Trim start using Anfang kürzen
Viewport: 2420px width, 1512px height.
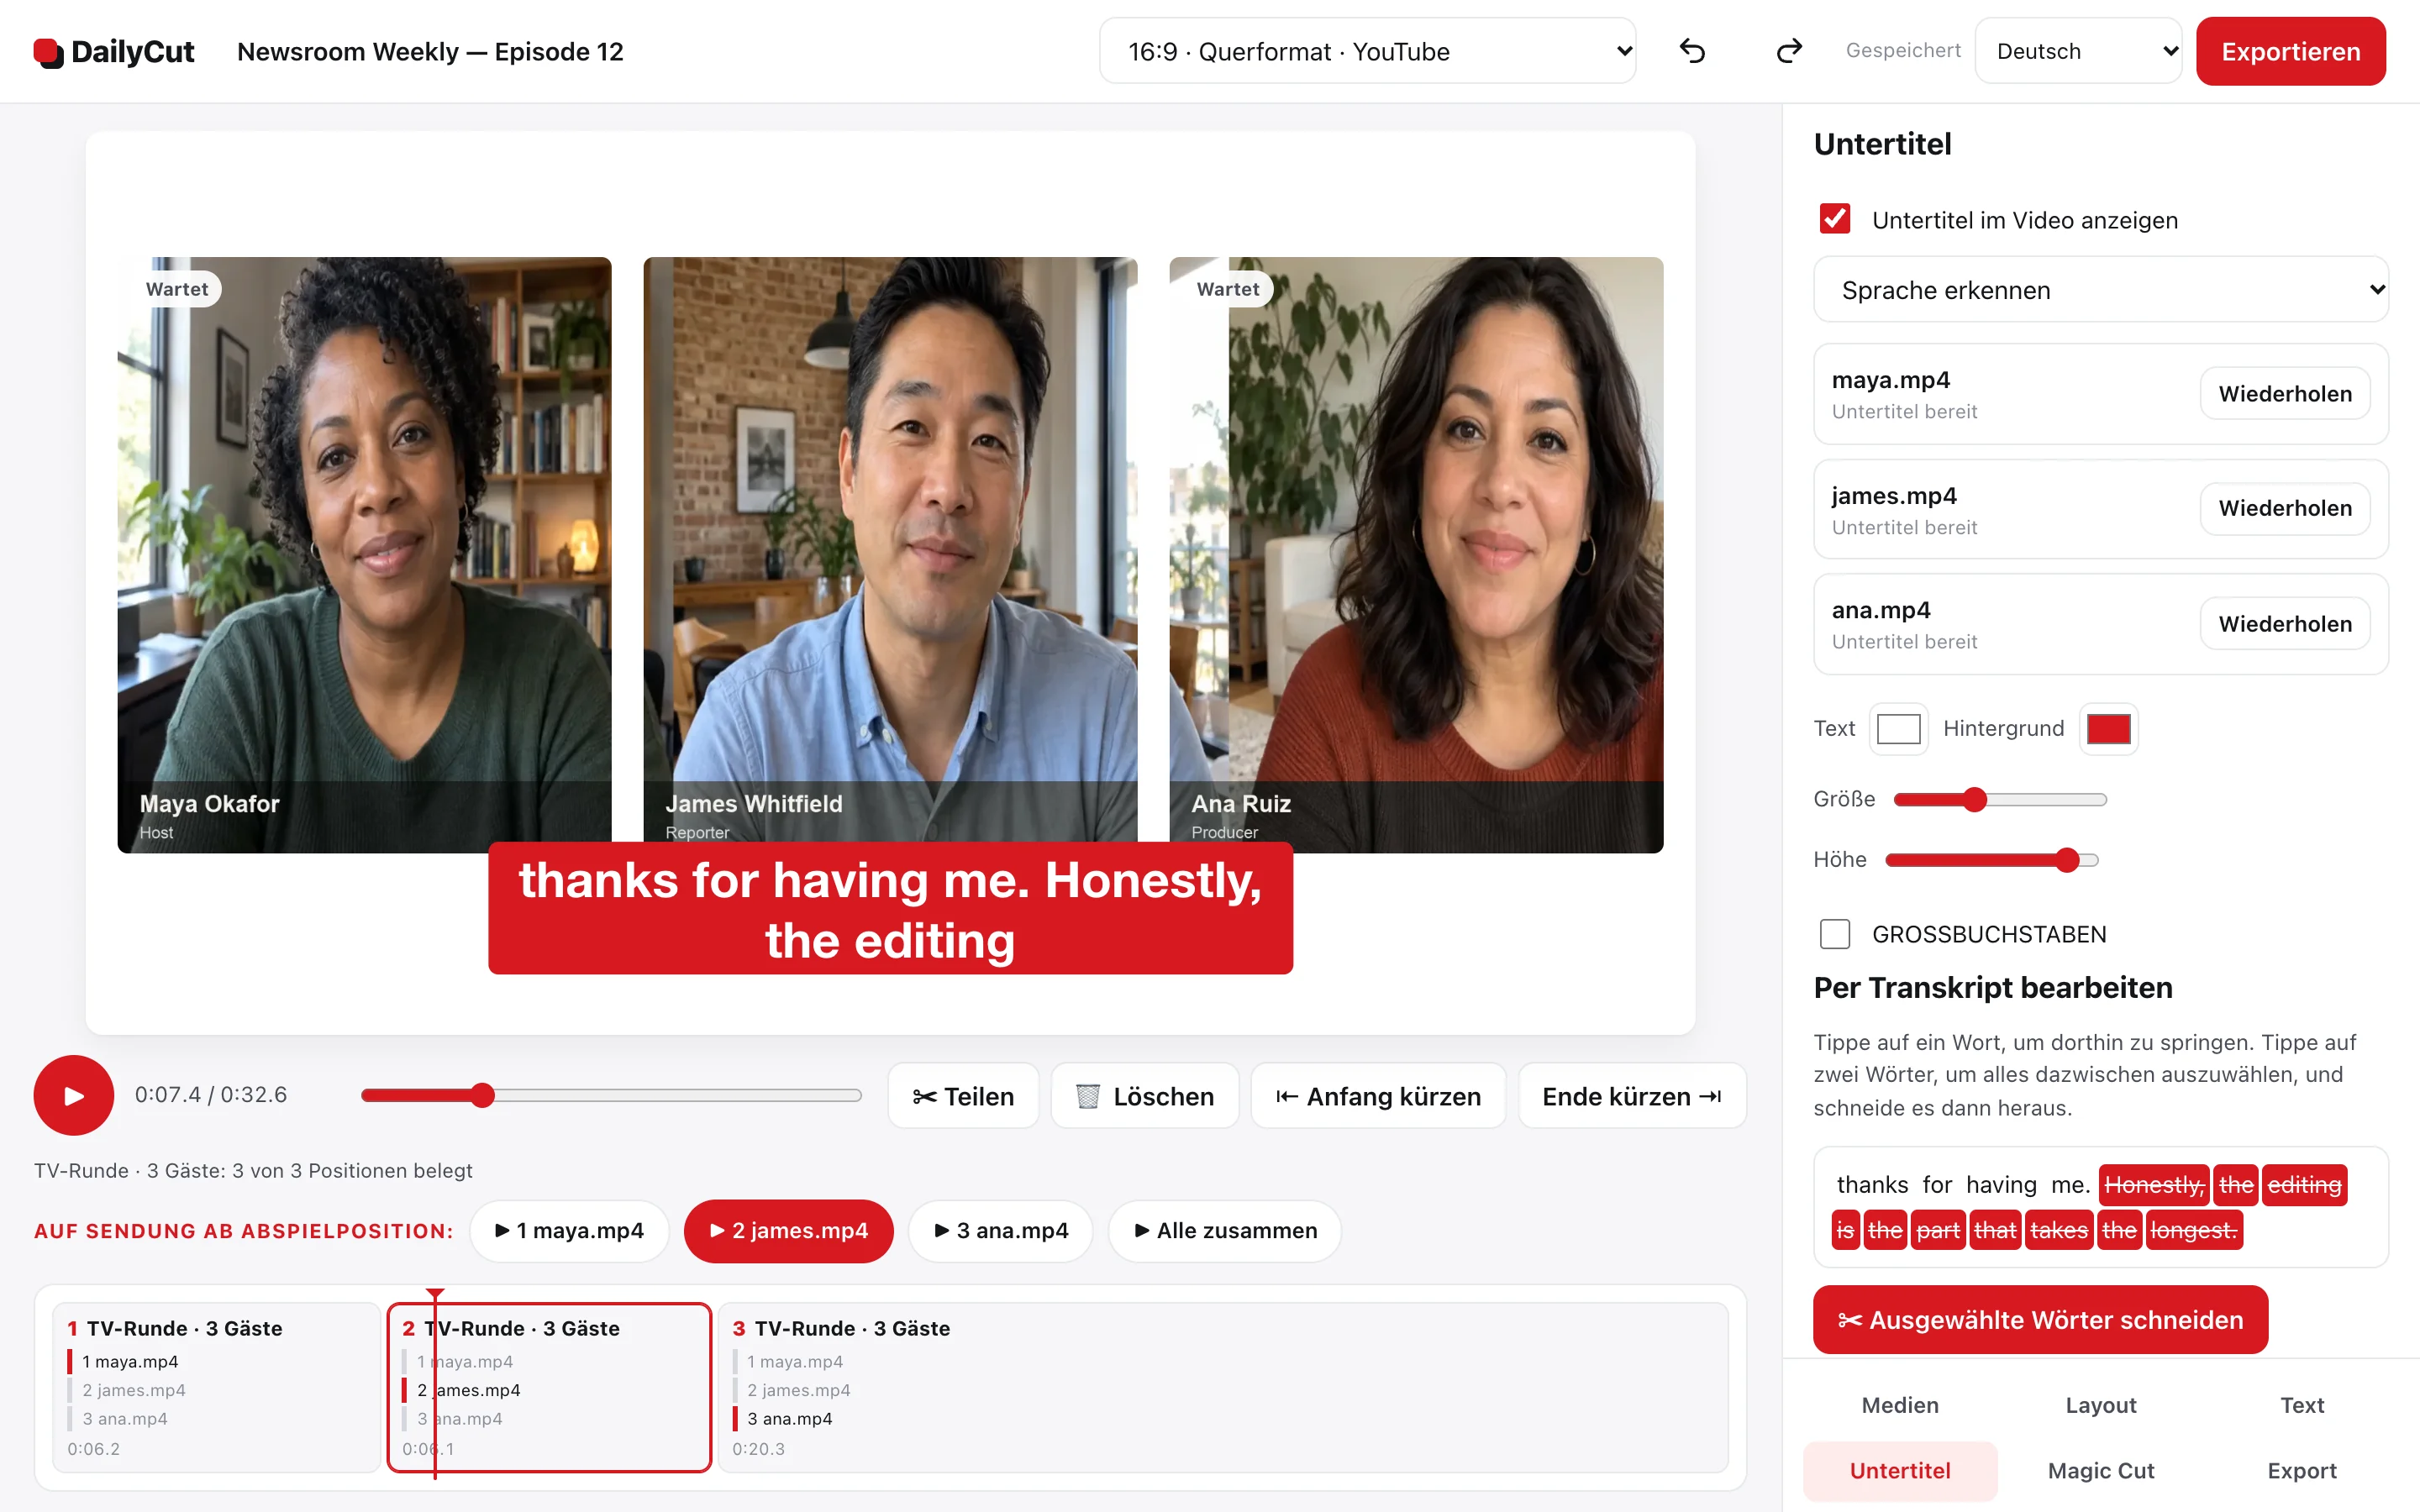[1378, 1096]
